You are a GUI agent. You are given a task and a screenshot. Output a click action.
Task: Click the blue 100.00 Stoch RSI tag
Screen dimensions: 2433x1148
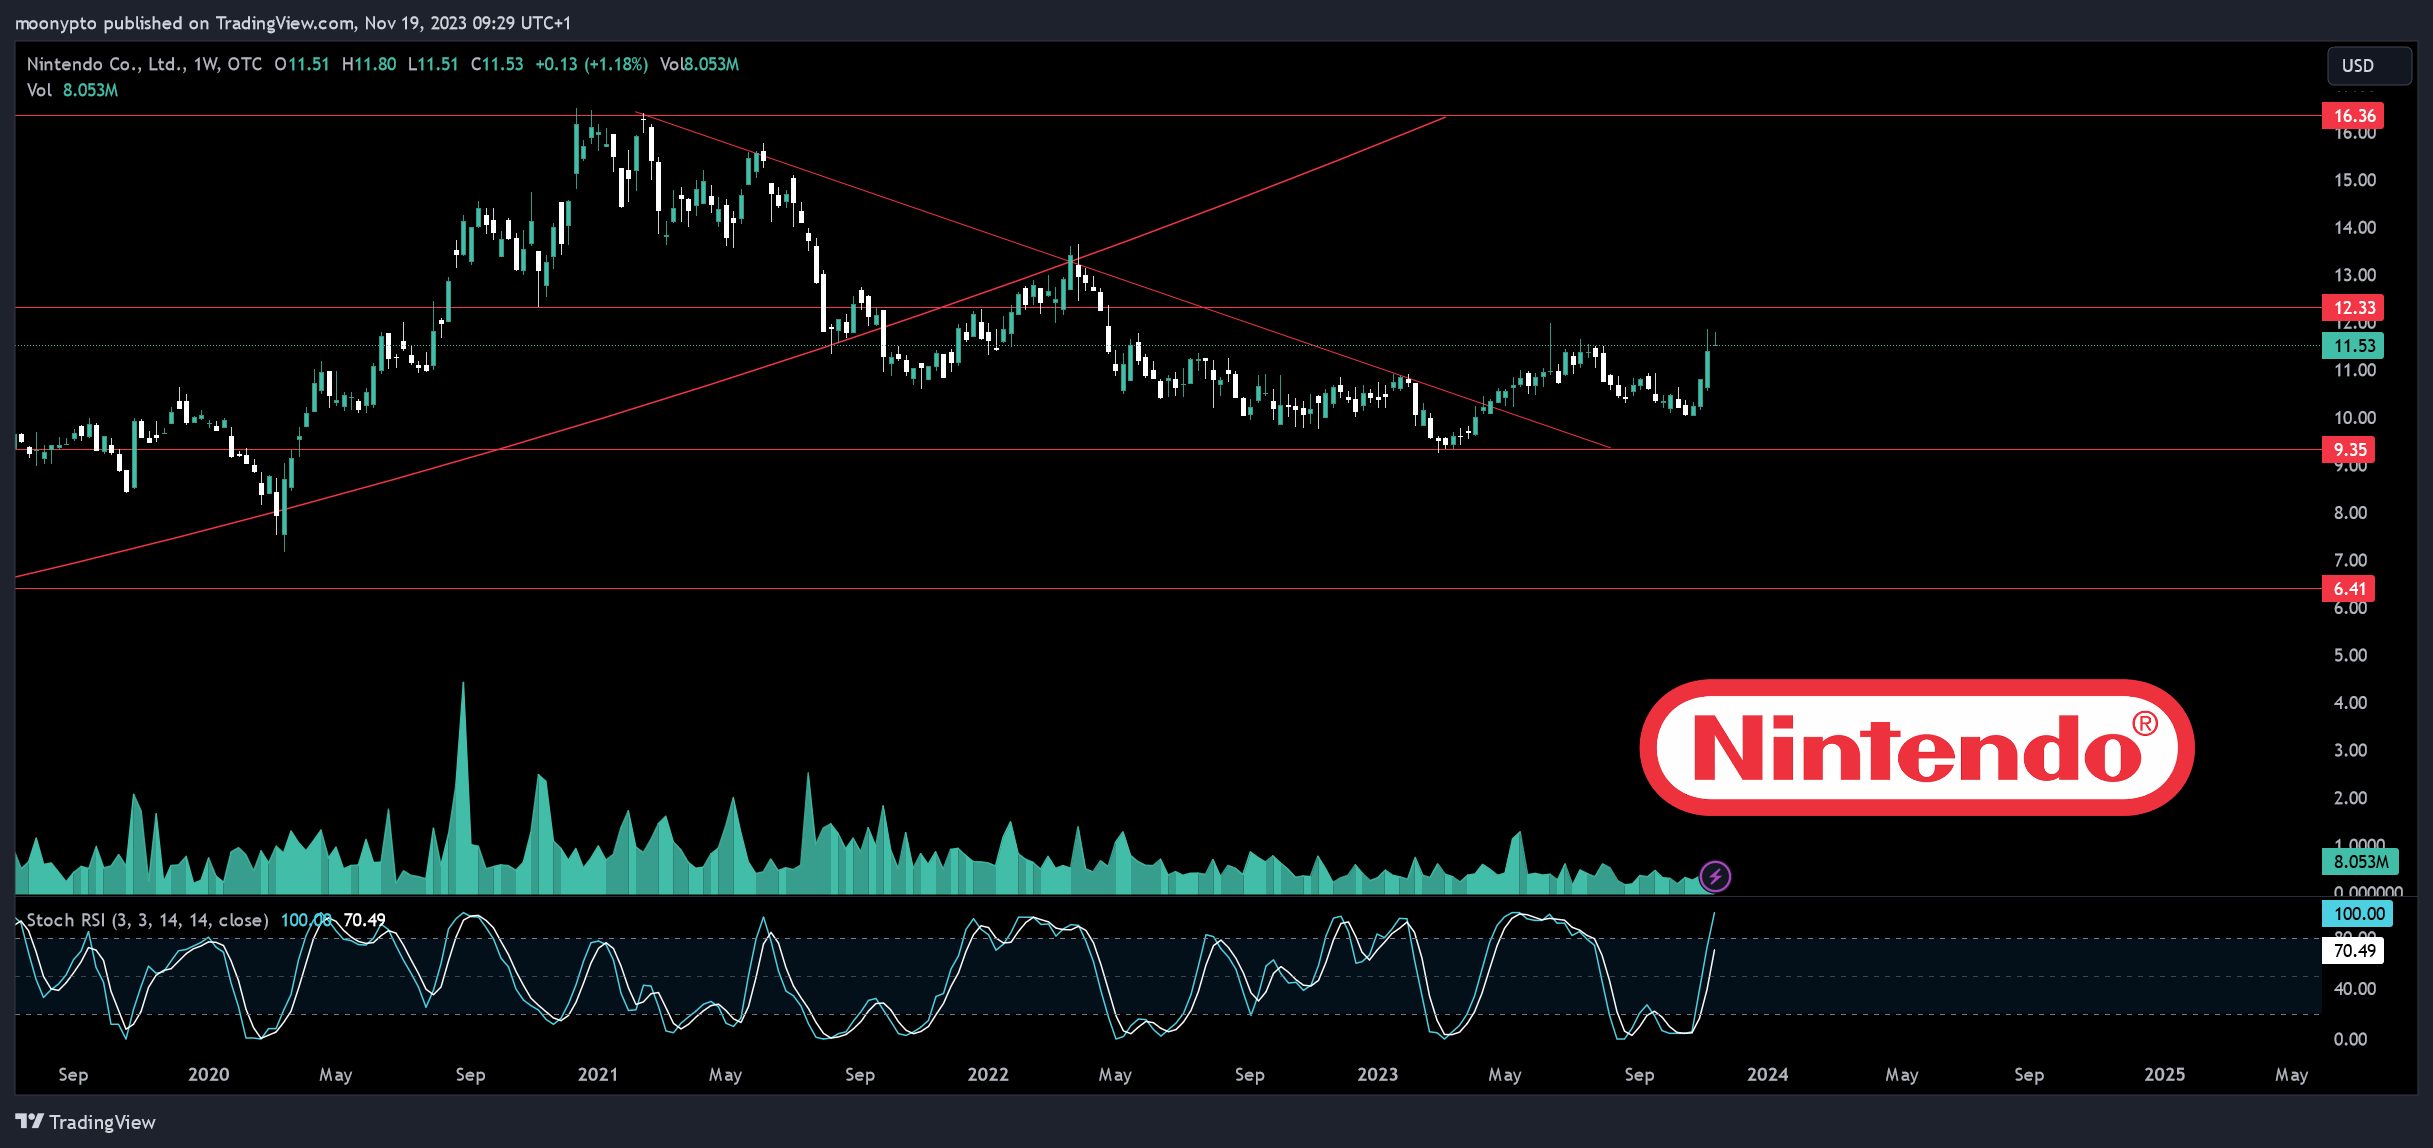tap(2358, 914)
